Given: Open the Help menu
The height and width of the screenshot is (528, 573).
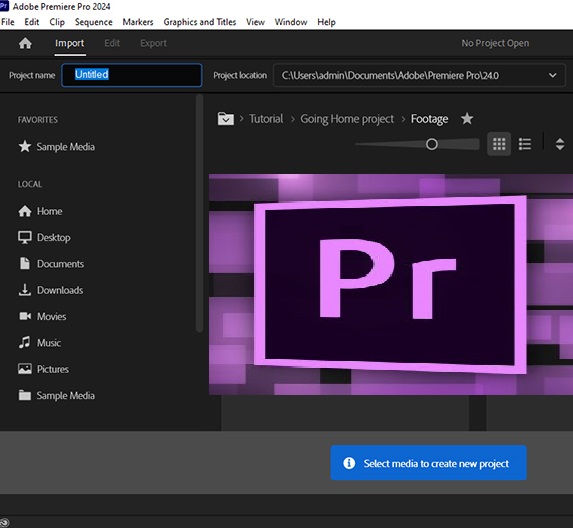Looking at the screenshot, I should click(326, 22).
